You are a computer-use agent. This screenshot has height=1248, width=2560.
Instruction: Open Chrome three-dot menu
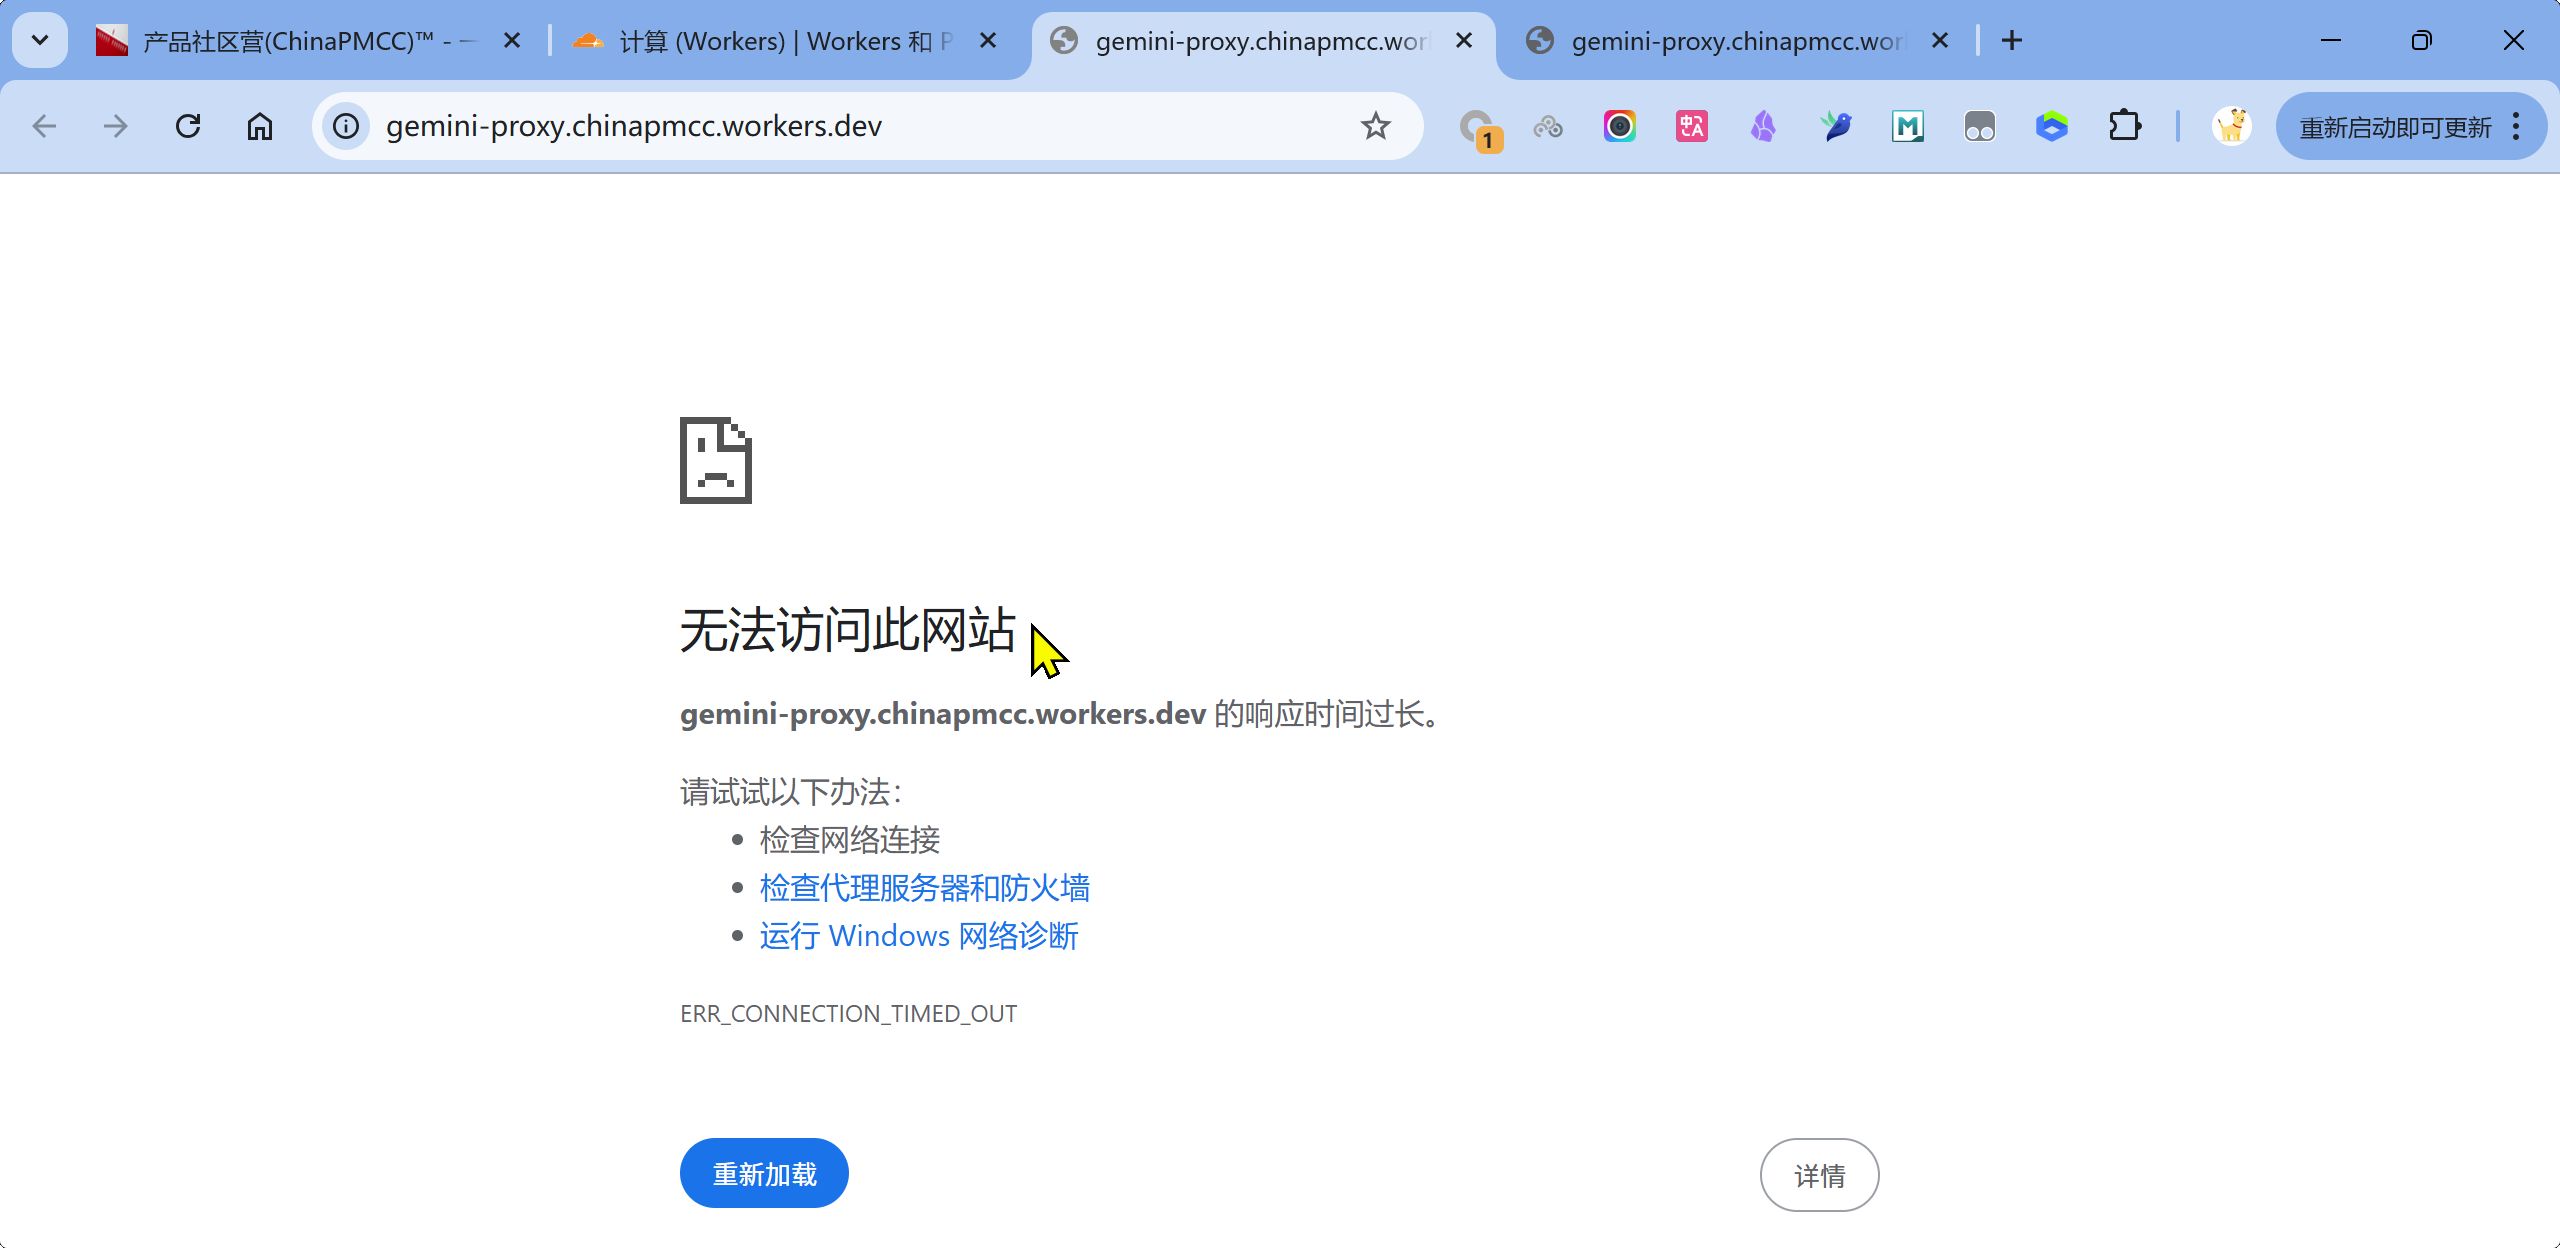click(2516, 126)
